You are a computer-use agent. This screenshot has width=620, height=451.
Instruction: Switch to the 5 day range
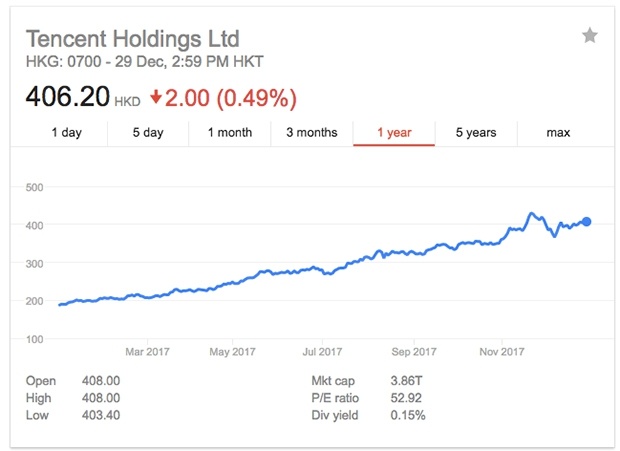point(148,132)
